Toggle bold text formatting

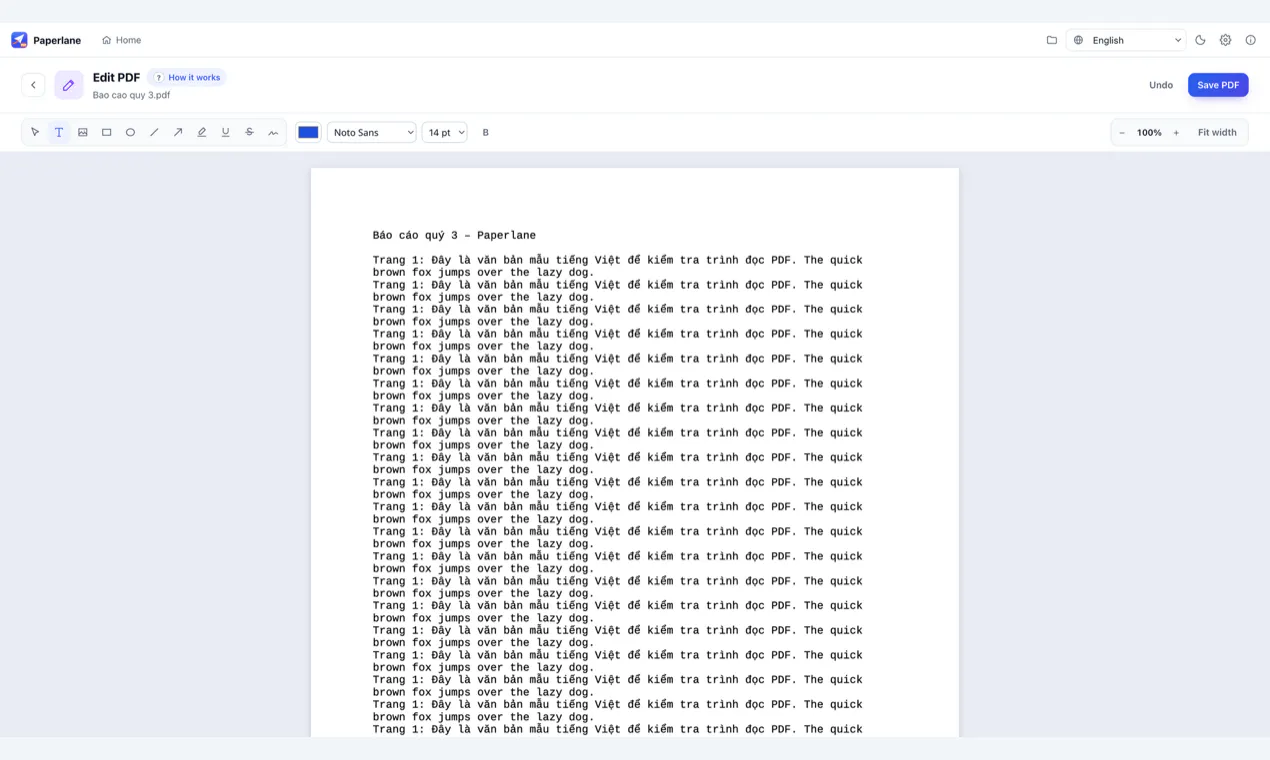tap(486, 132)
